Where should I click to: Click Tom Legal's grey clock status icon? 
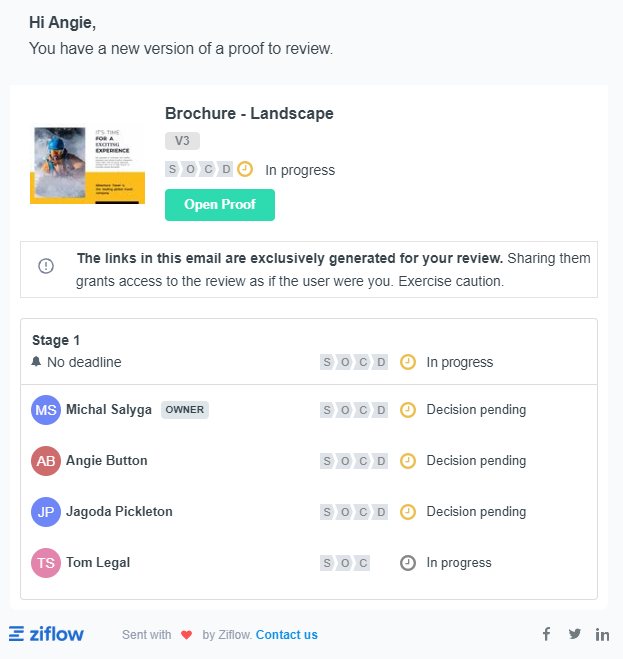pyautogui.click(x=407, y=563)
